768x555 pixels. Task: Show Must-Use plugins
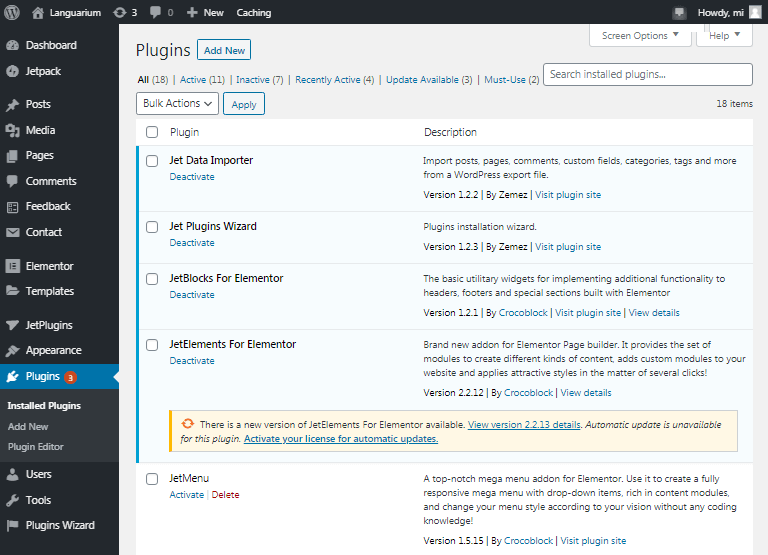[505, 80]
